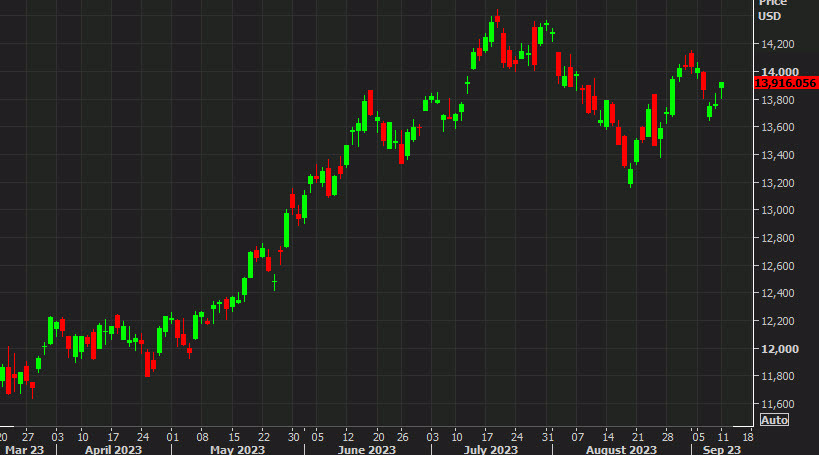Click the date tick 27 in March
Image resolution: width=819 pixels, height=455 pixels.
[x=28, y=437]
